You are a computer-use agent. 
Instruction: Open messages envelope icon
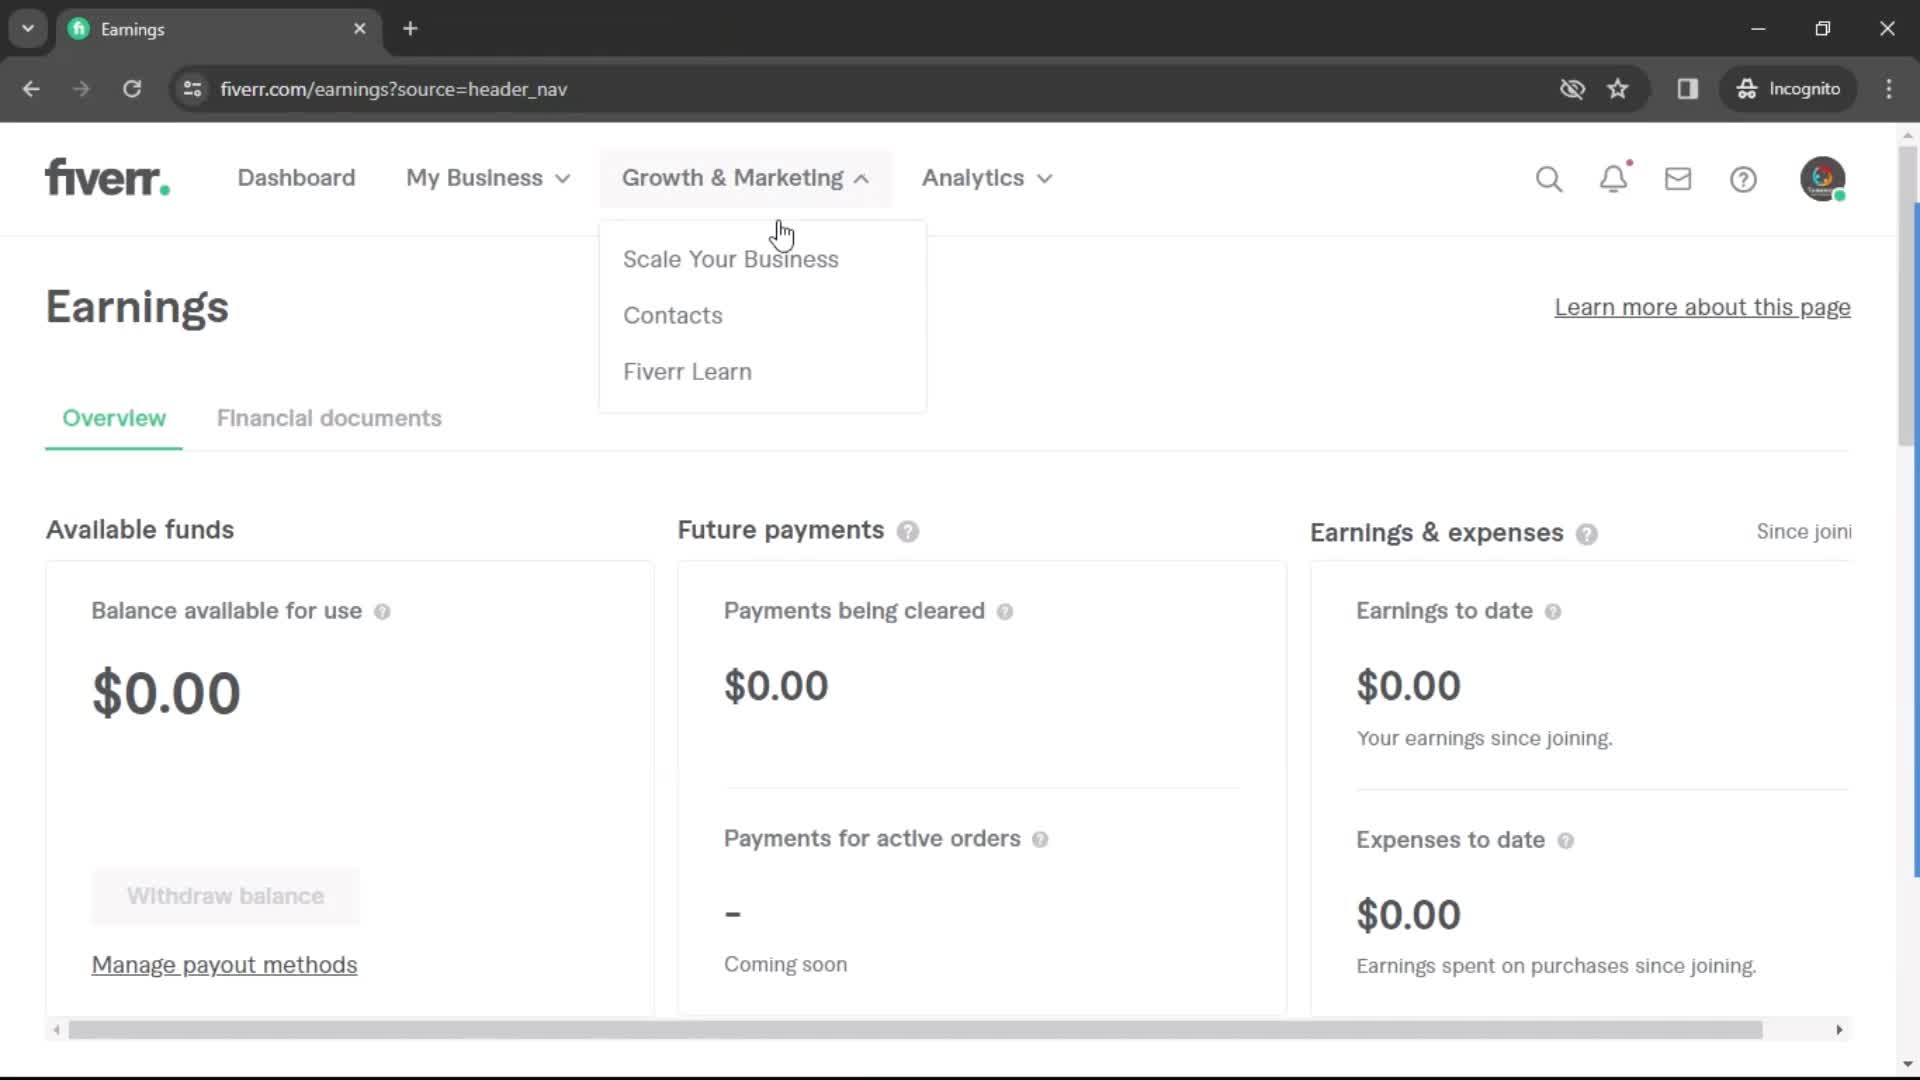coord(1677,178)
